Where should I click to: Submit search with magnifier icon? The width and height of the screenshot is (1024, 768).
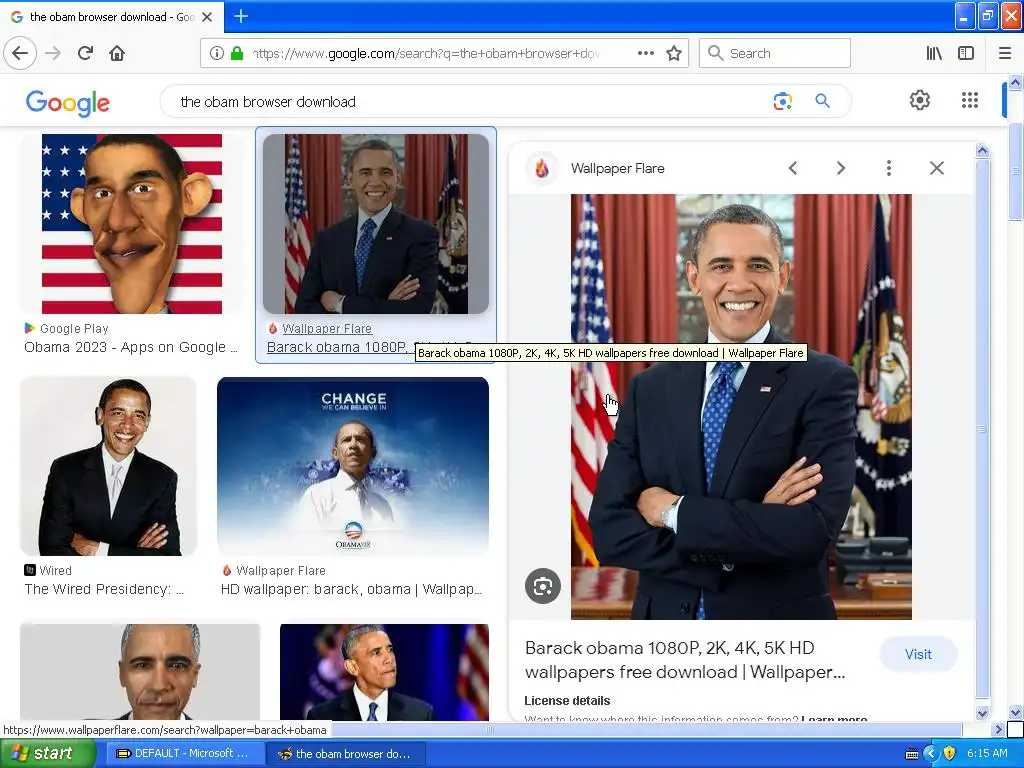click(822, 101)
